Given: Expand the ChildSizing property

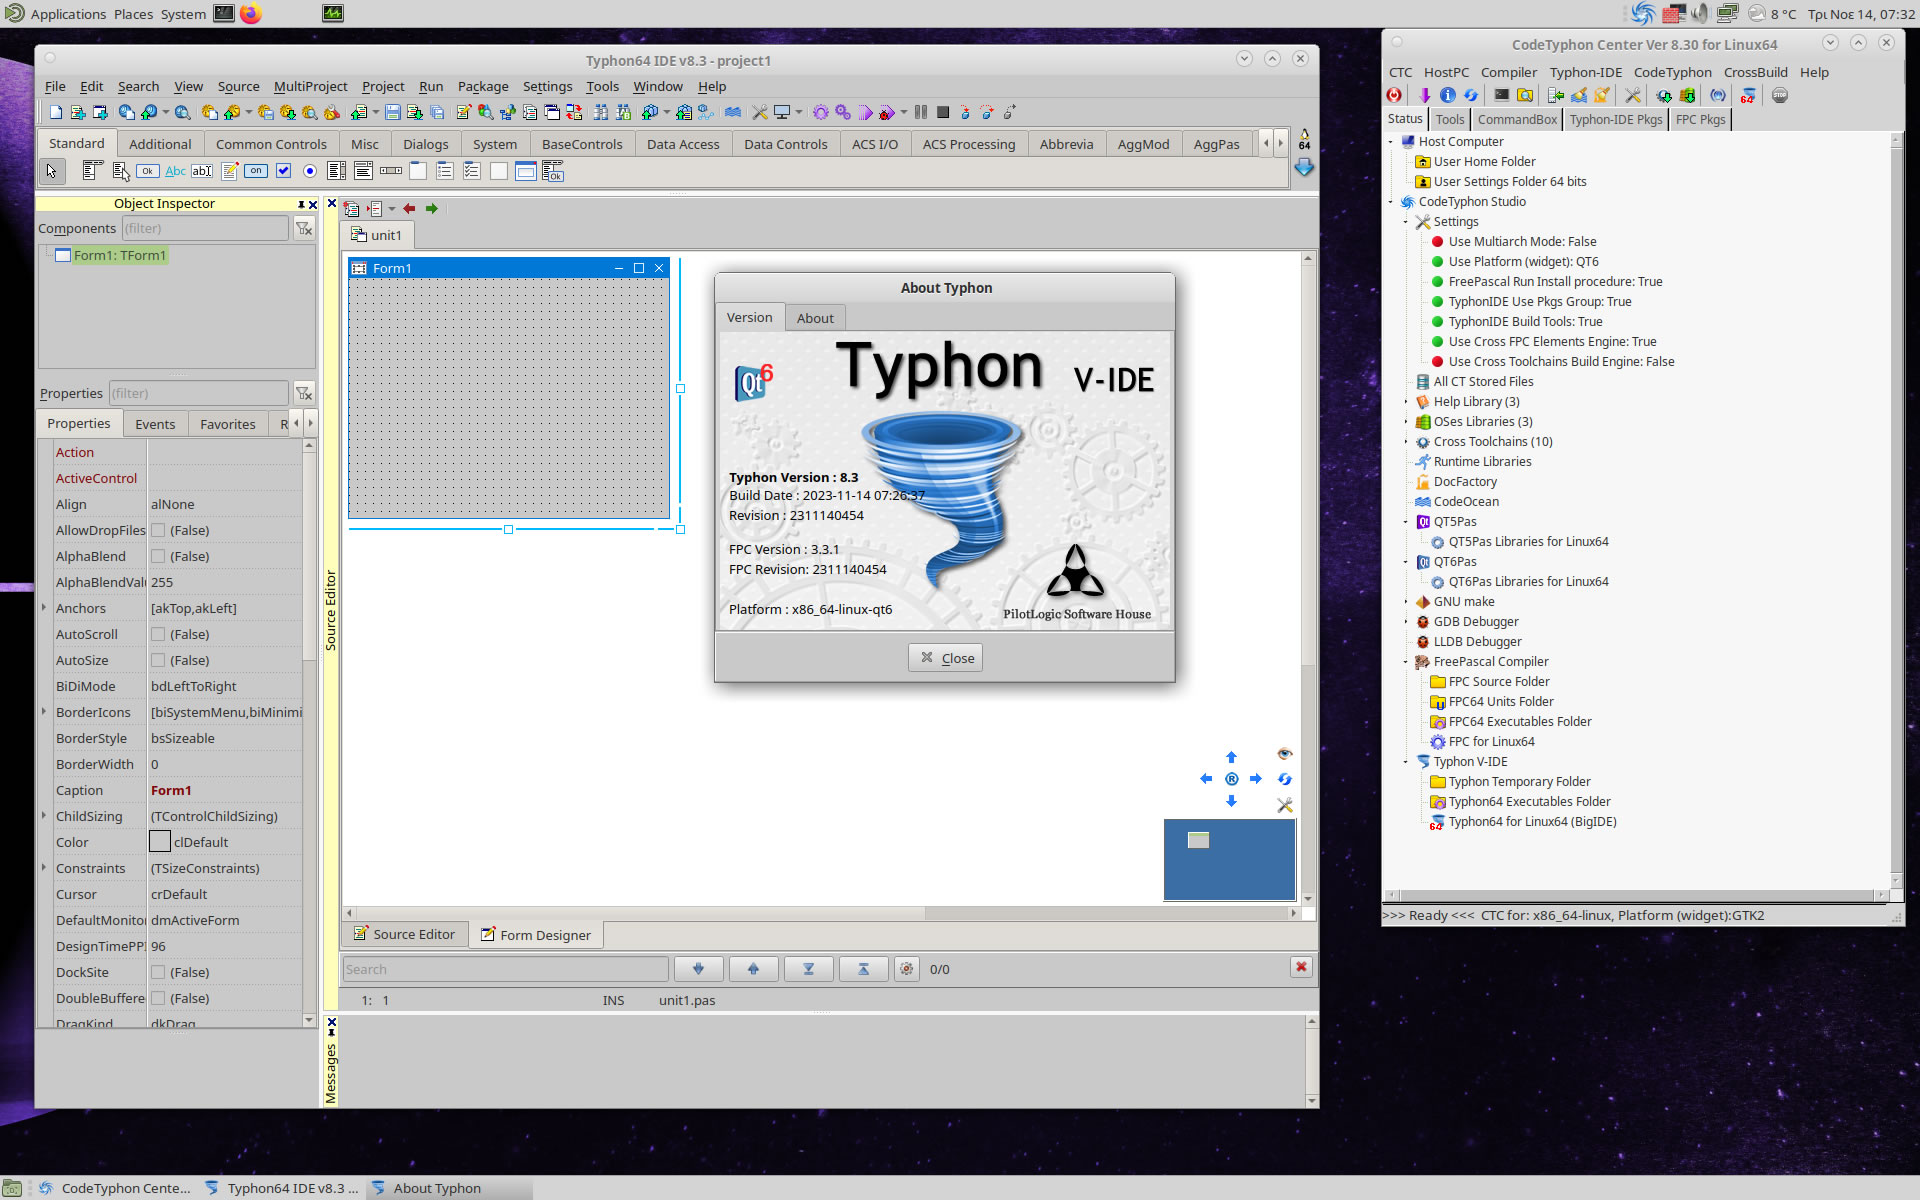Looking at the screenshot, I should click(x=44, y=816).
